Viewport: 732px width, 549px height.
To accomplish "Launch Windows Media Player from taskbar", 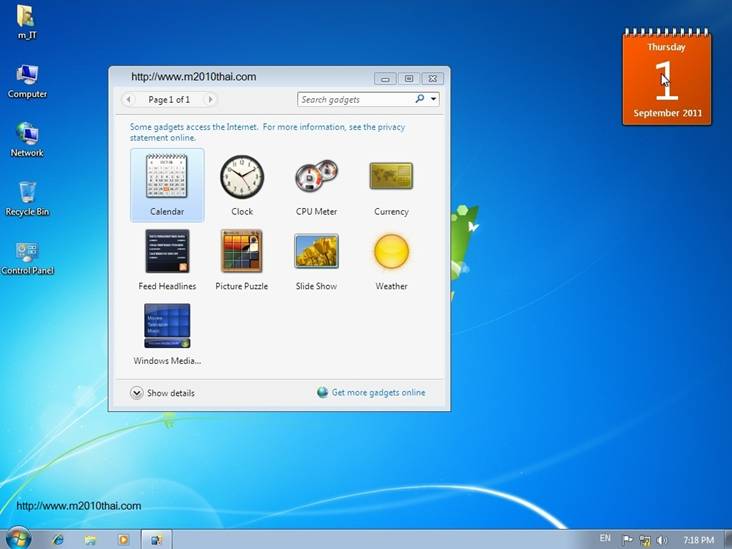I will (x=123, y=540).
